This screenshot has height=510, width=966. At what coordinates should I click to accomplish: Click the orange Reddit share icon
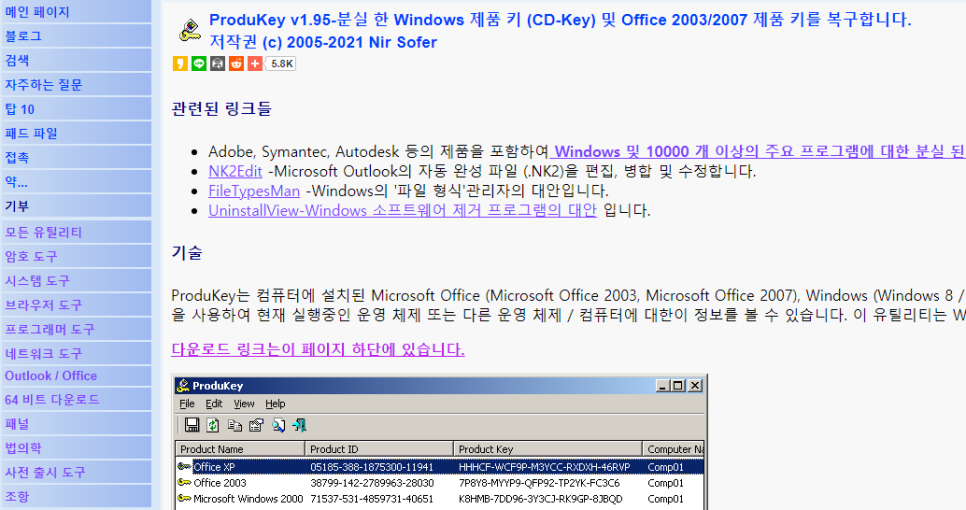coord(237,63)
